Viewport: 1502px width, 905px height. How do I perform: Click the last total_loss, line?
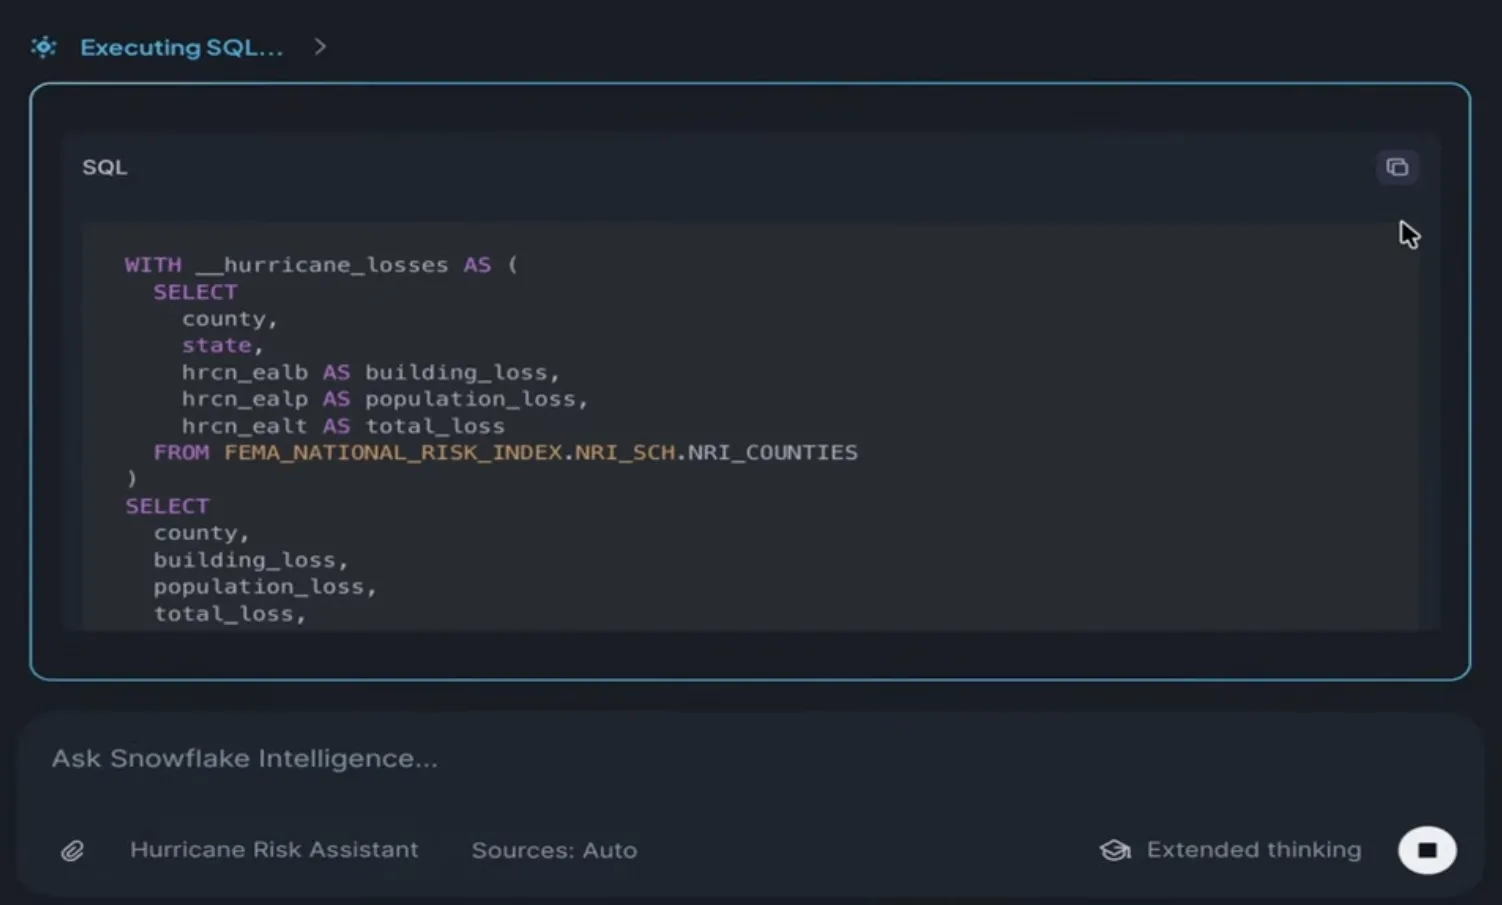click(x=230, y=614)
